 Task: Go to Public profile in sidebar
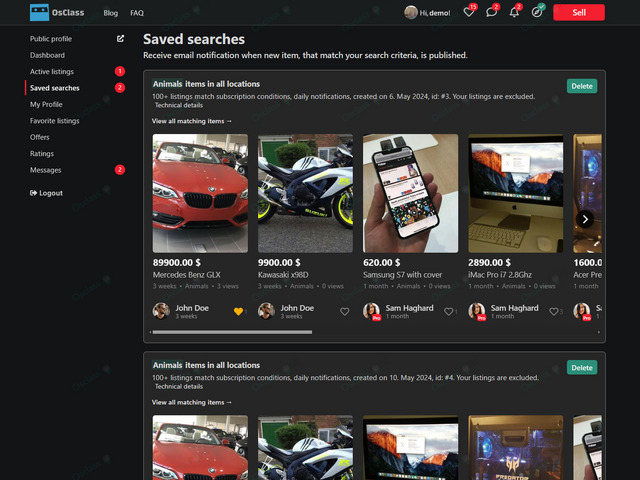click(x=51, y=39)
